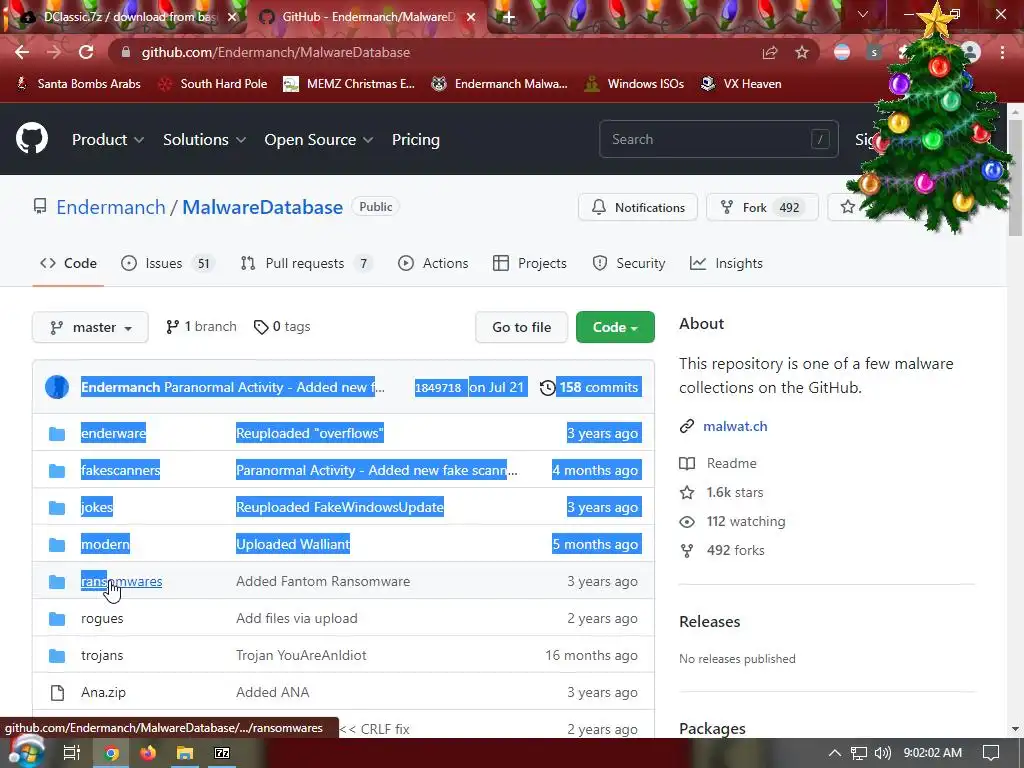Open the VX Heaven bookmark
1024x768 pixels.
[741, 84]
